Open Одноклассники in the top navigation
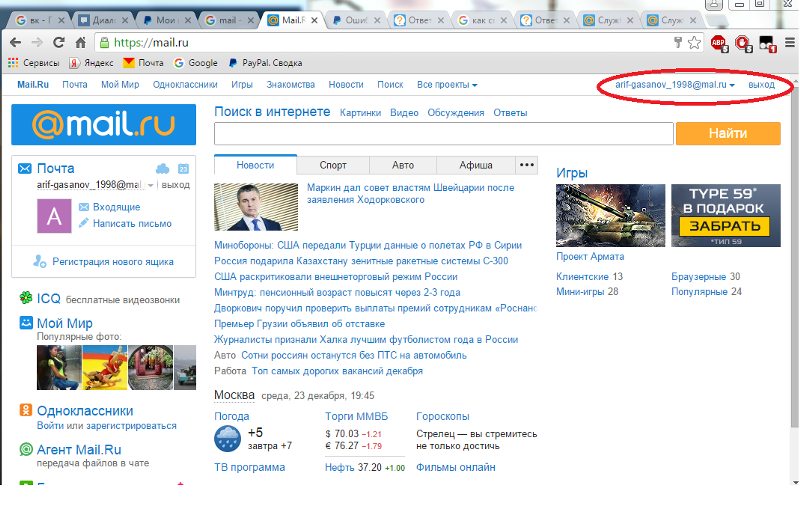 (x=185, y=85)
